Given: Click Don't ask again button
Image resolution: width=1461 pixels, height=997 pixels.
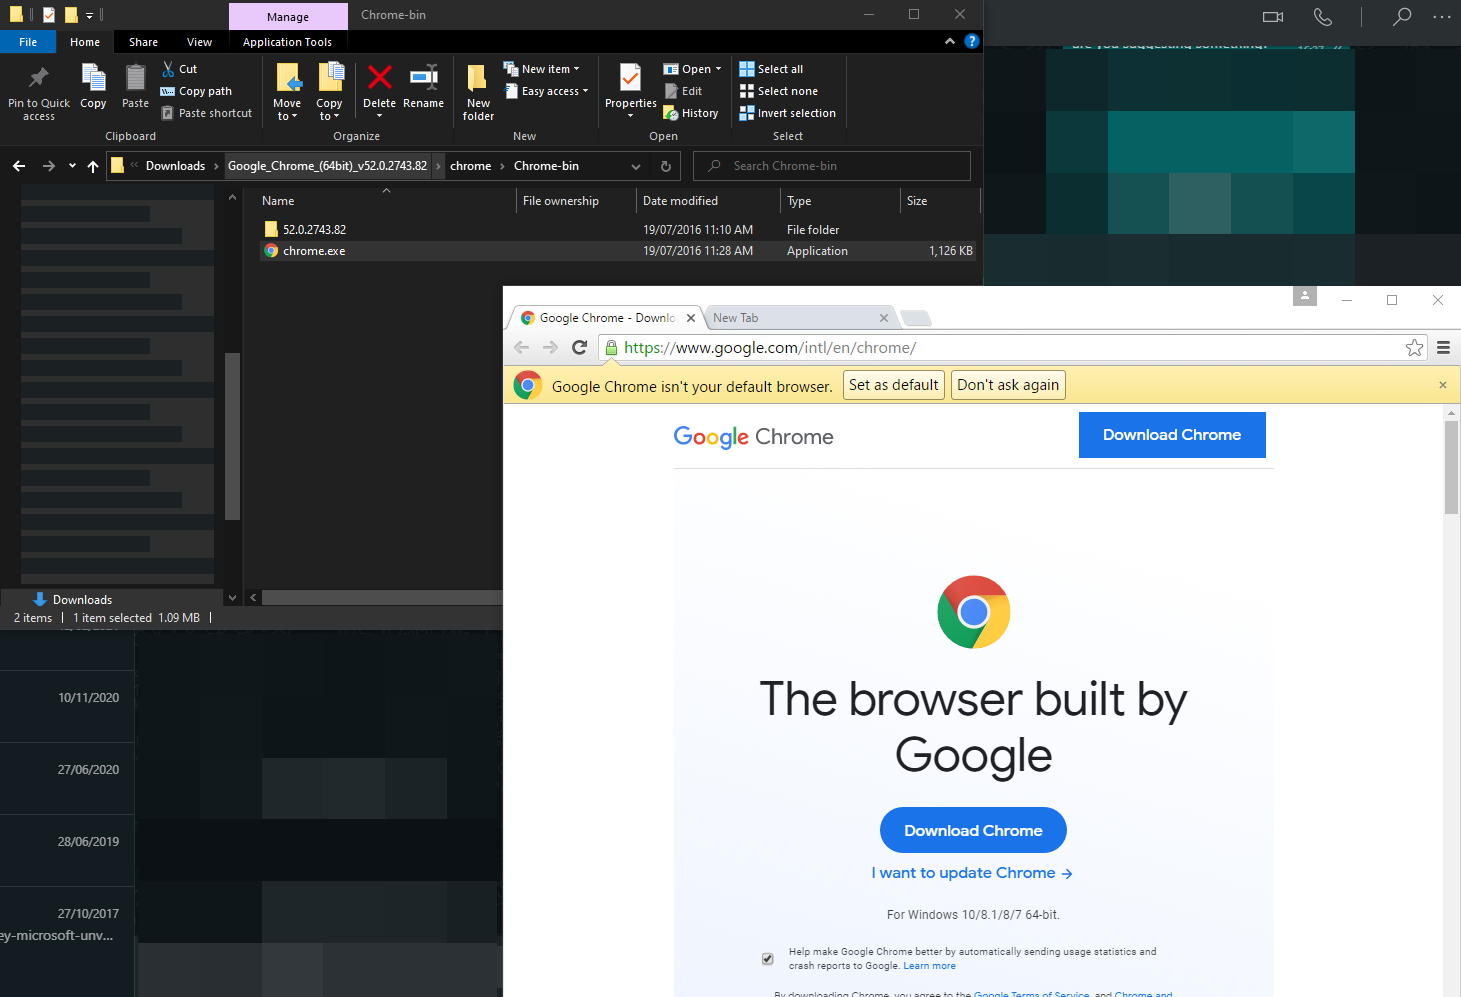Looking at the screenshot, I should 1008,385.
